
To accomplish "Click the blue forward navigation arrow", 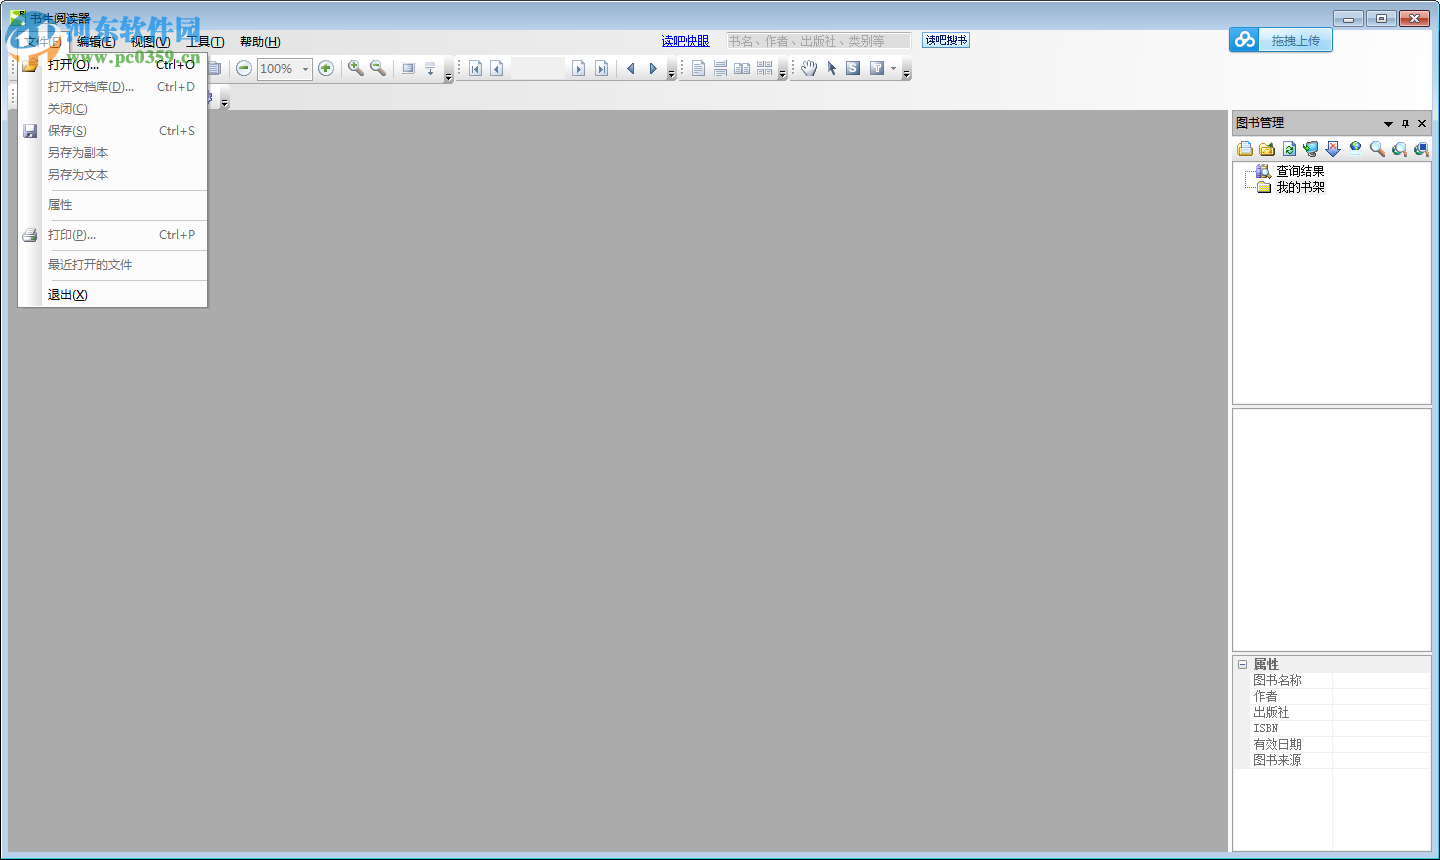I will coord(653,68).
